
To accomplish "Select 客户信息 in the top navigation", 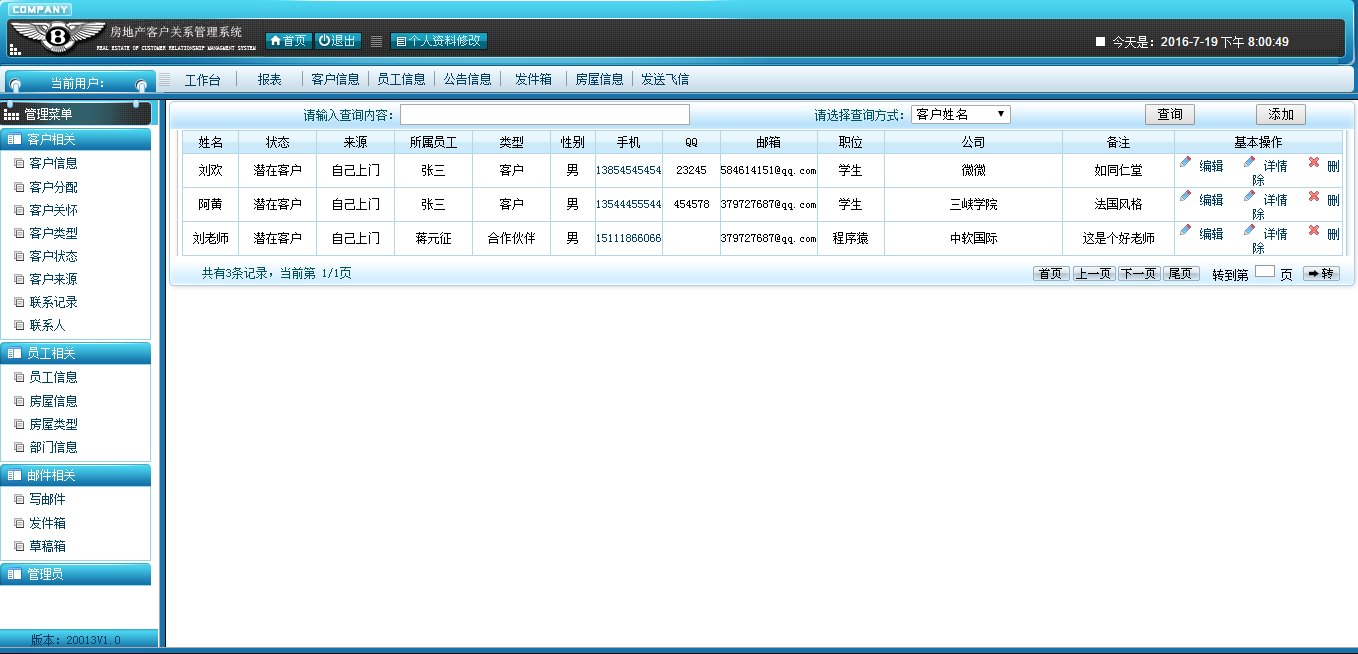I will click(x=335, y=79).
